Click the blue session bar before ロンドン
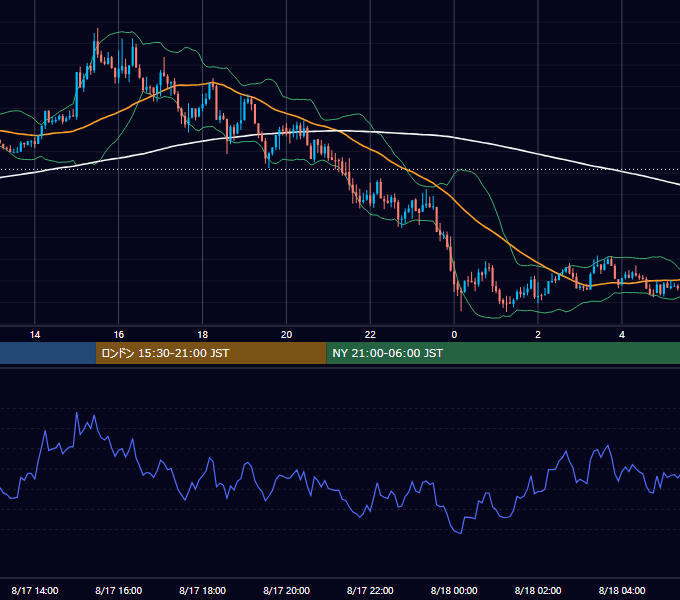680x600 pixels. tap(48, 353)
